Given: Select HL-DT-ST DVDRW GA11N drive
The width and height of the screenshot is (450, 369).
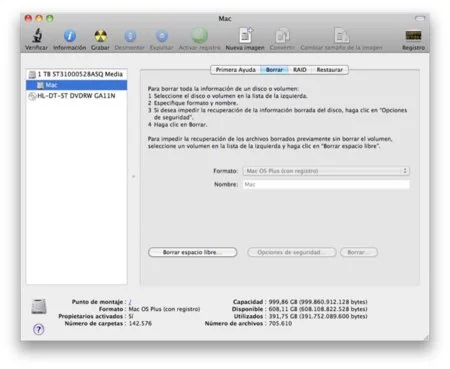Looking at the screenshot, I should [x=77, y=96].
